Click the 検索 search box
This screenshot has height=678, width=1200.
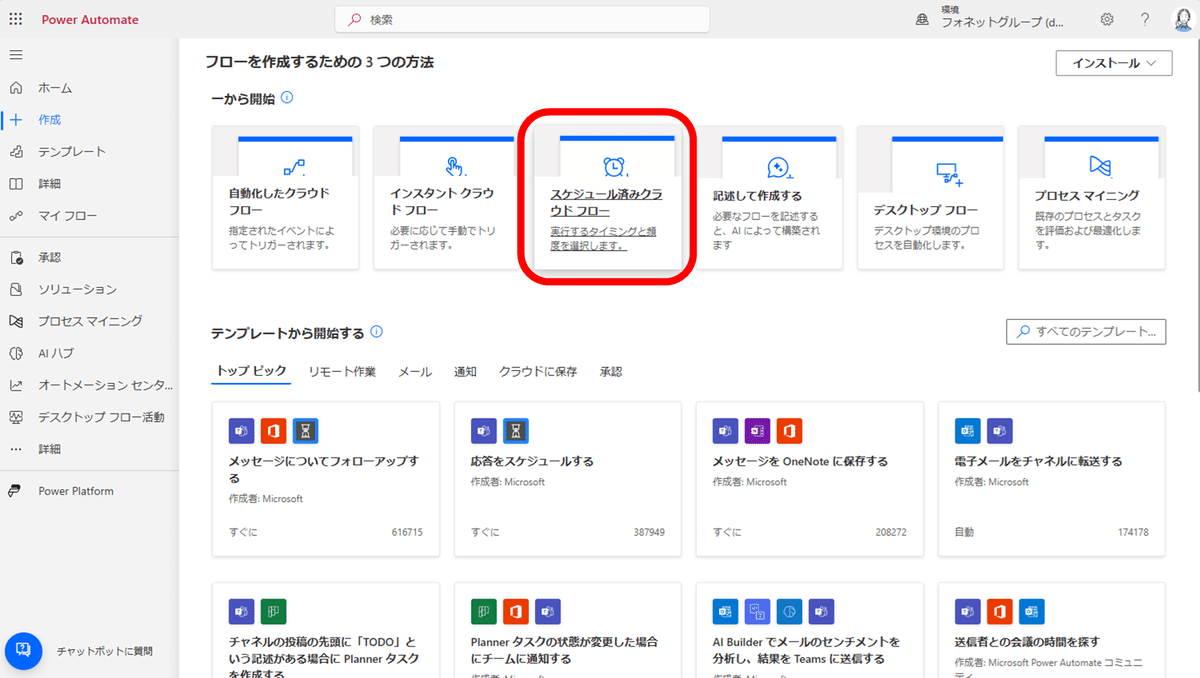pos(522,20)
